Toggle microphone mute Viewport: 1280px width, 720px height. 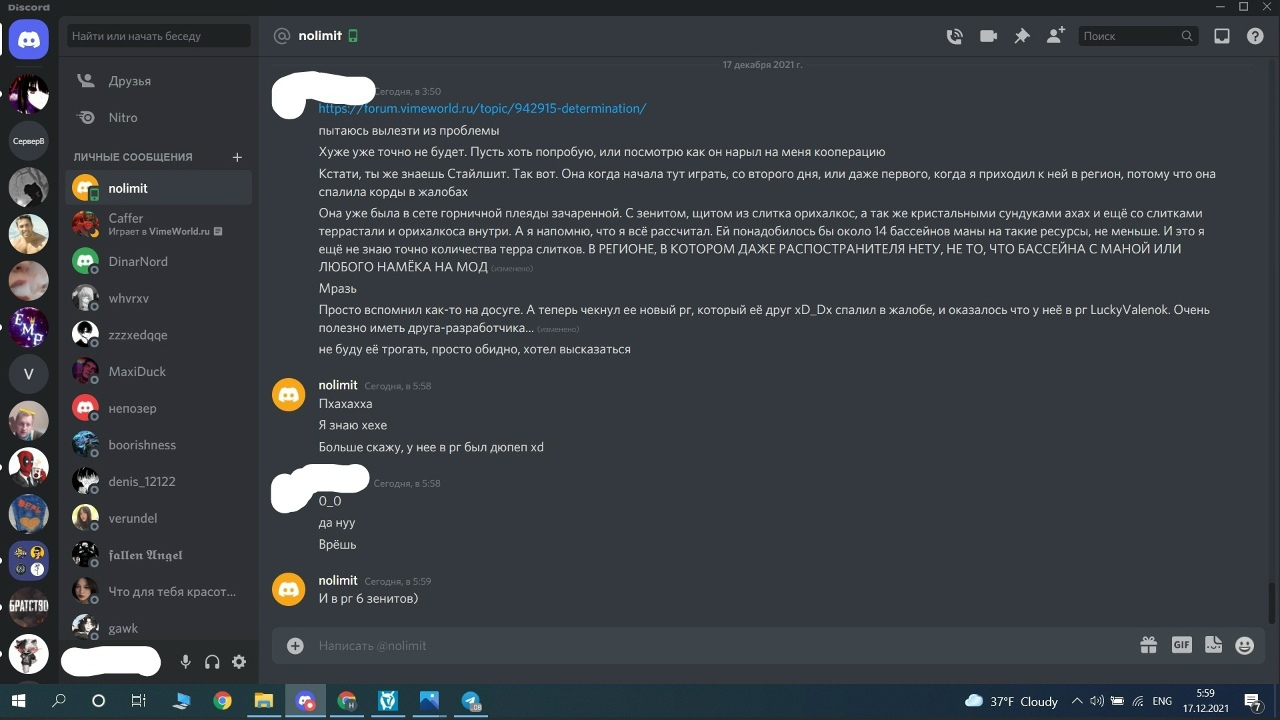coord(185,661)
